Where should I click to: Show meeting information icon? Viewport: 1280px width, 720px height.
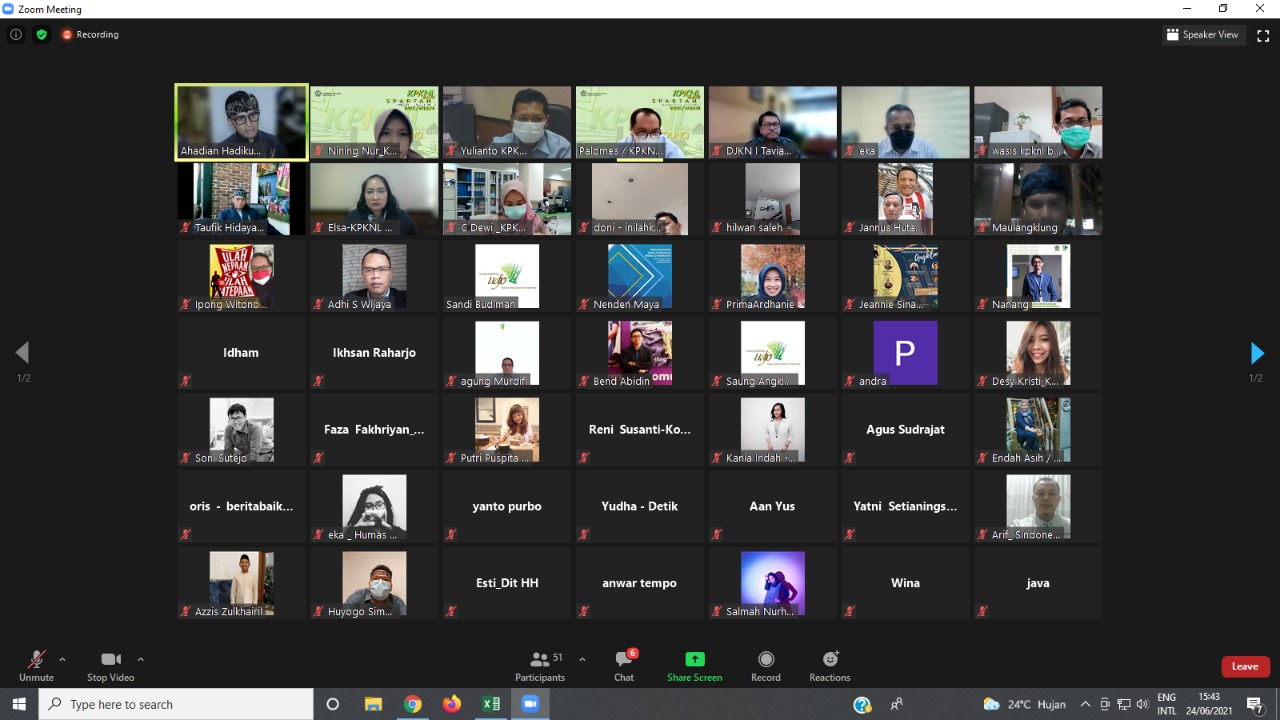[x=16, y=34]
